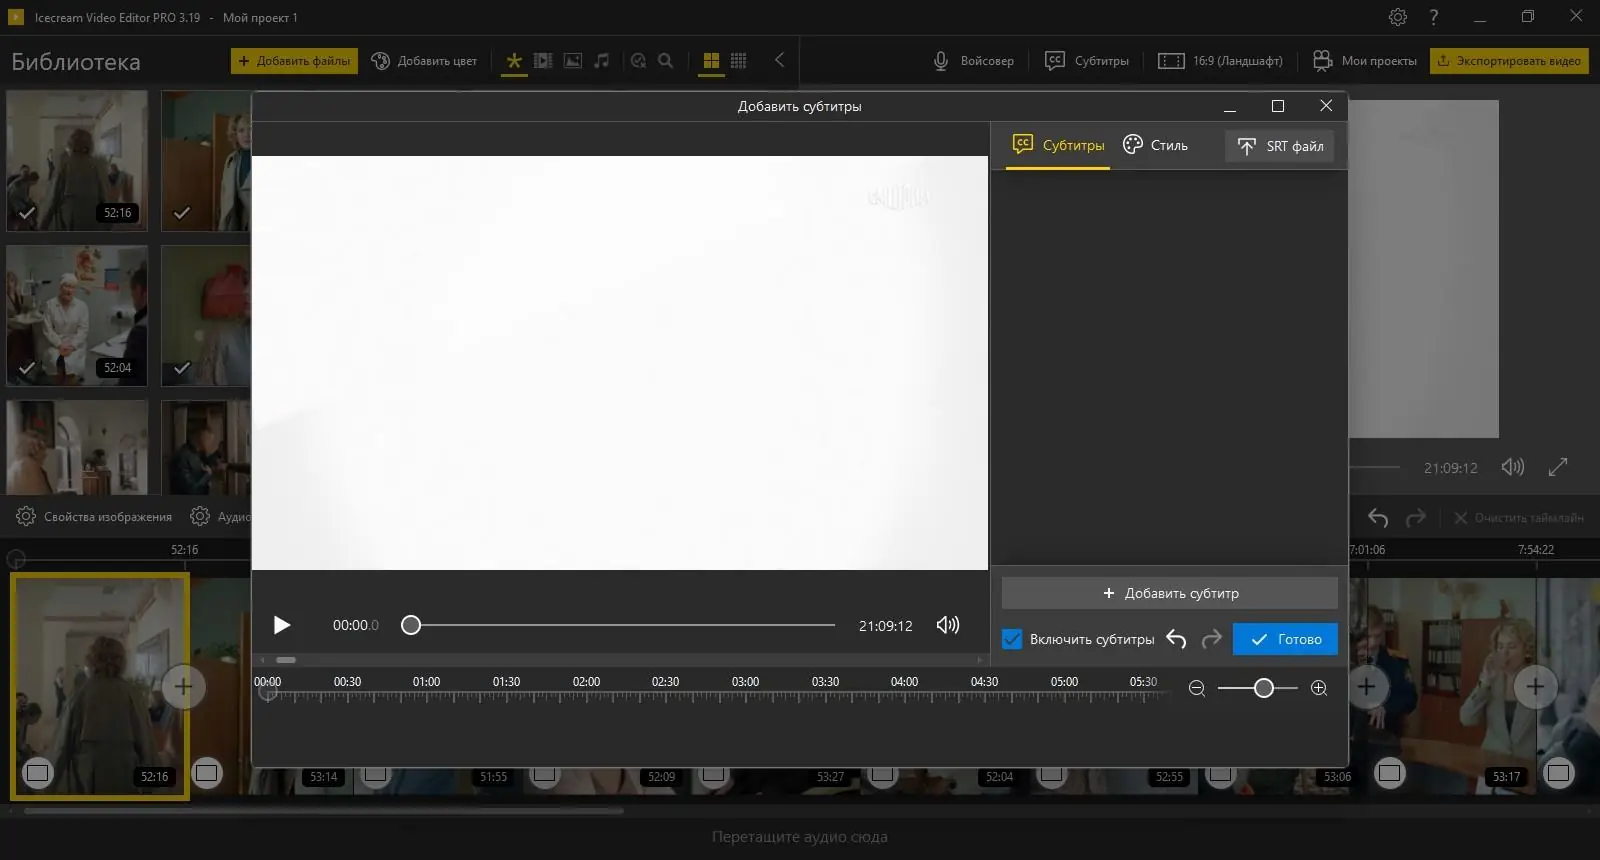
Task: Show all media types in library
Action: [x=514, y=61]
